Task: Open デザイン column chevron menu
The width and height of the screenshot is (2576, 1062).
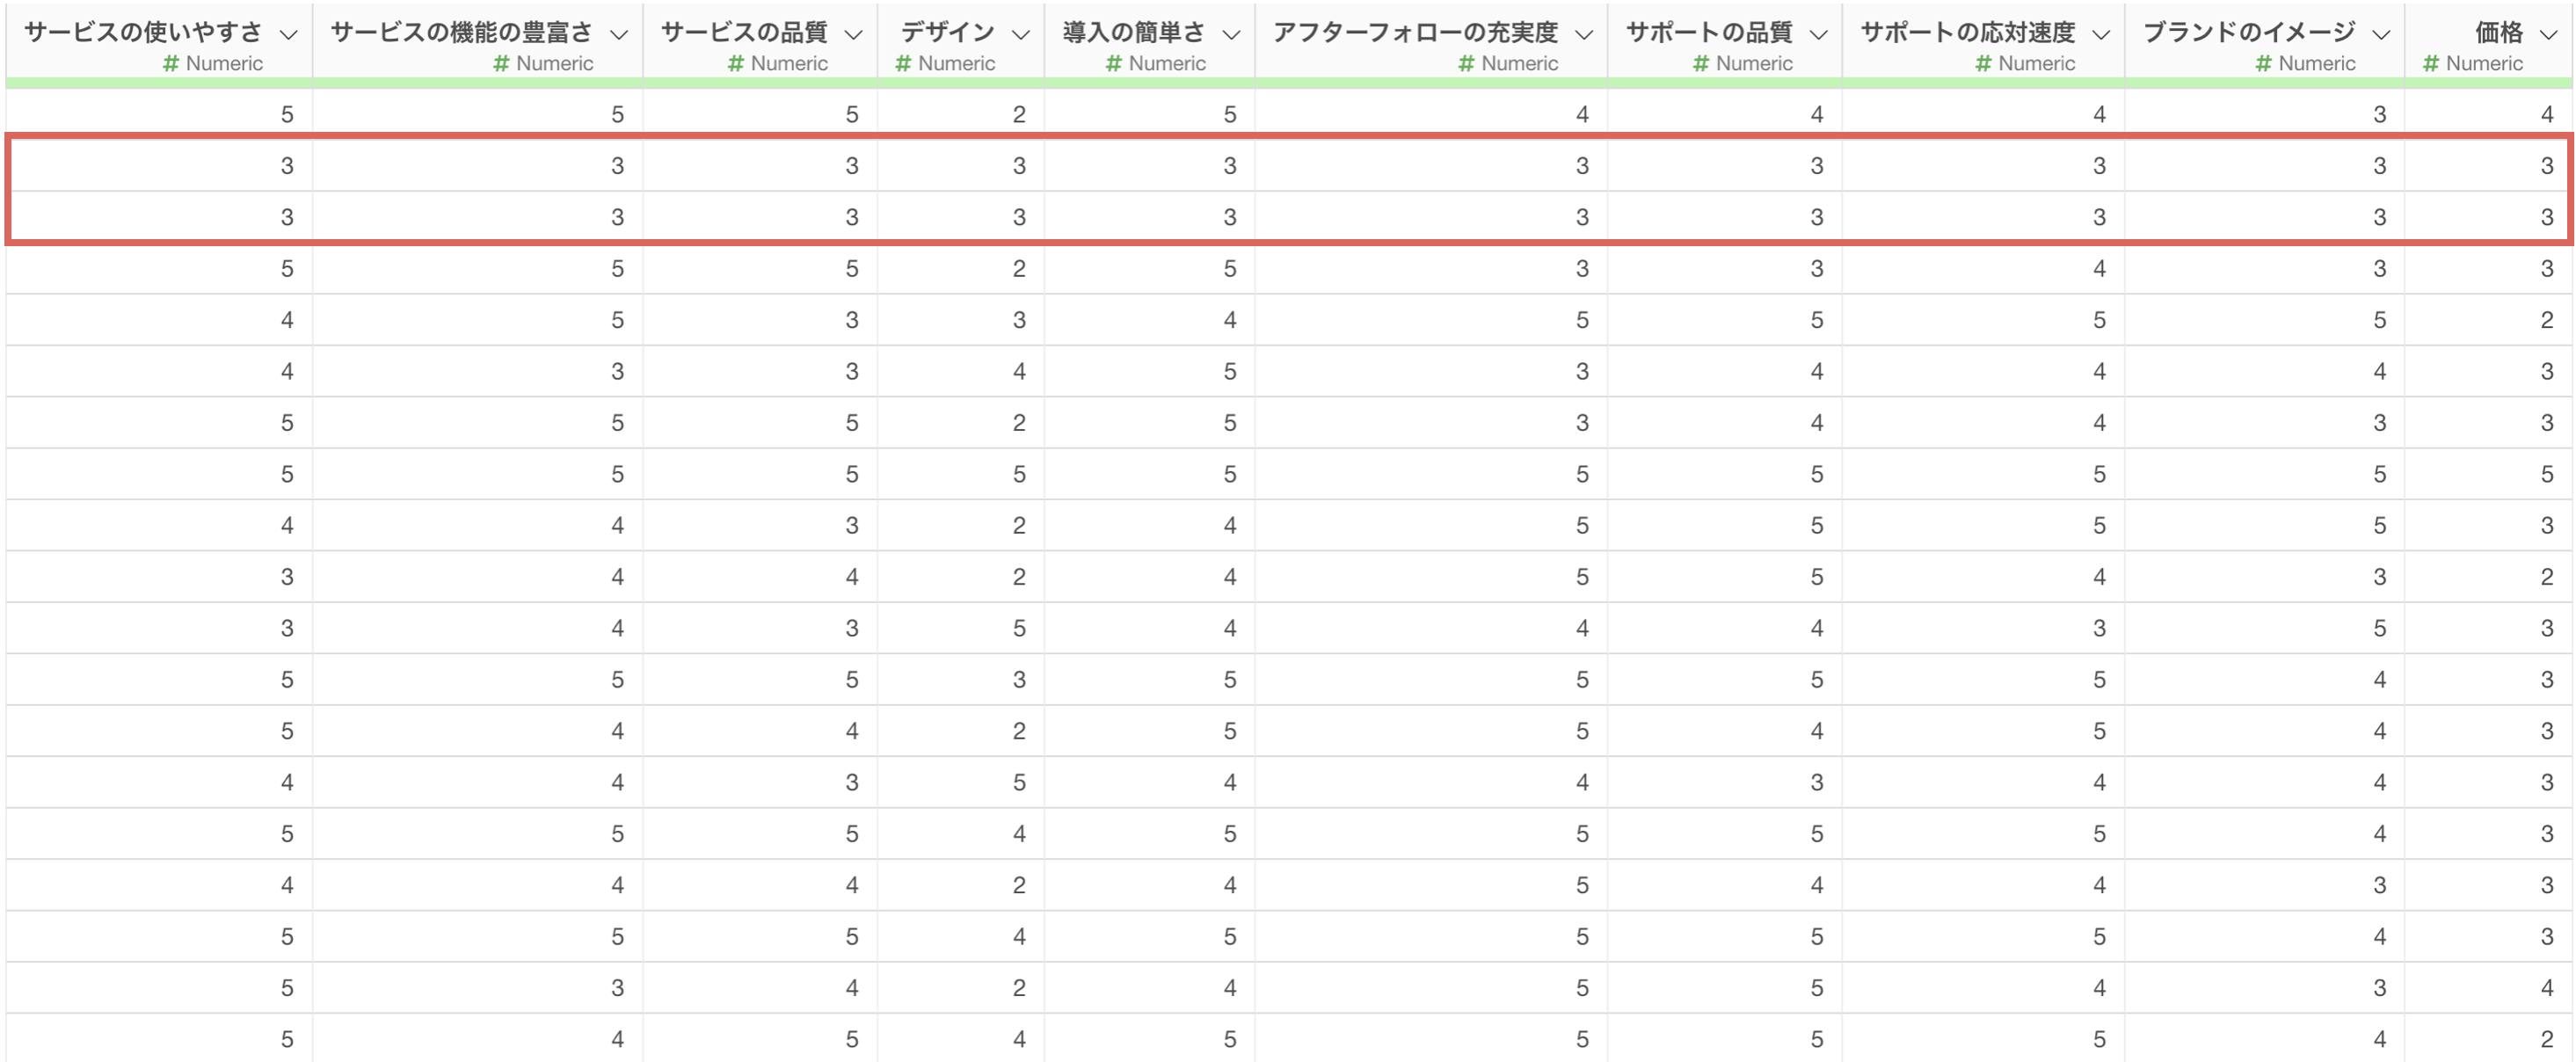Action: click(1020, 35)
